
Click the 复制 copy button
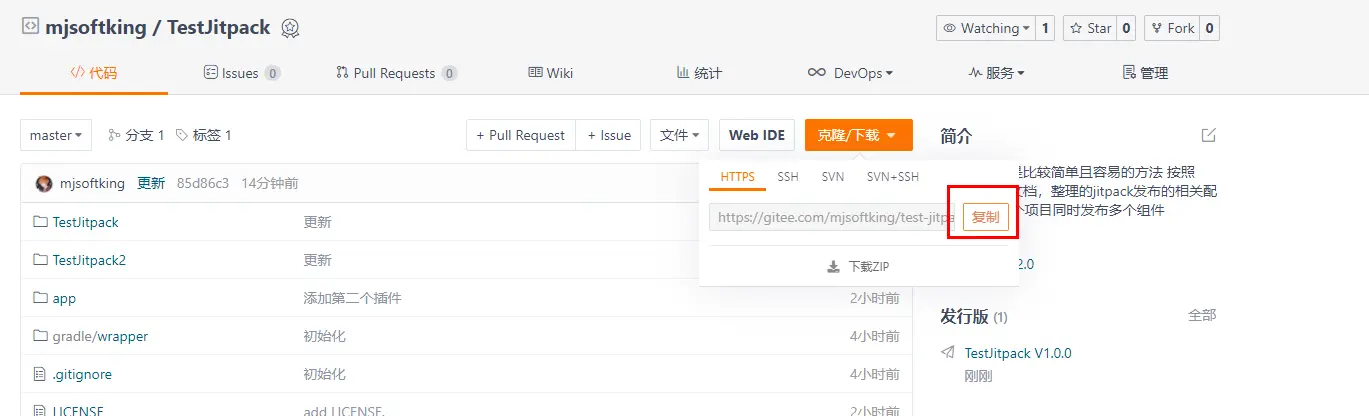click(985, 217)
